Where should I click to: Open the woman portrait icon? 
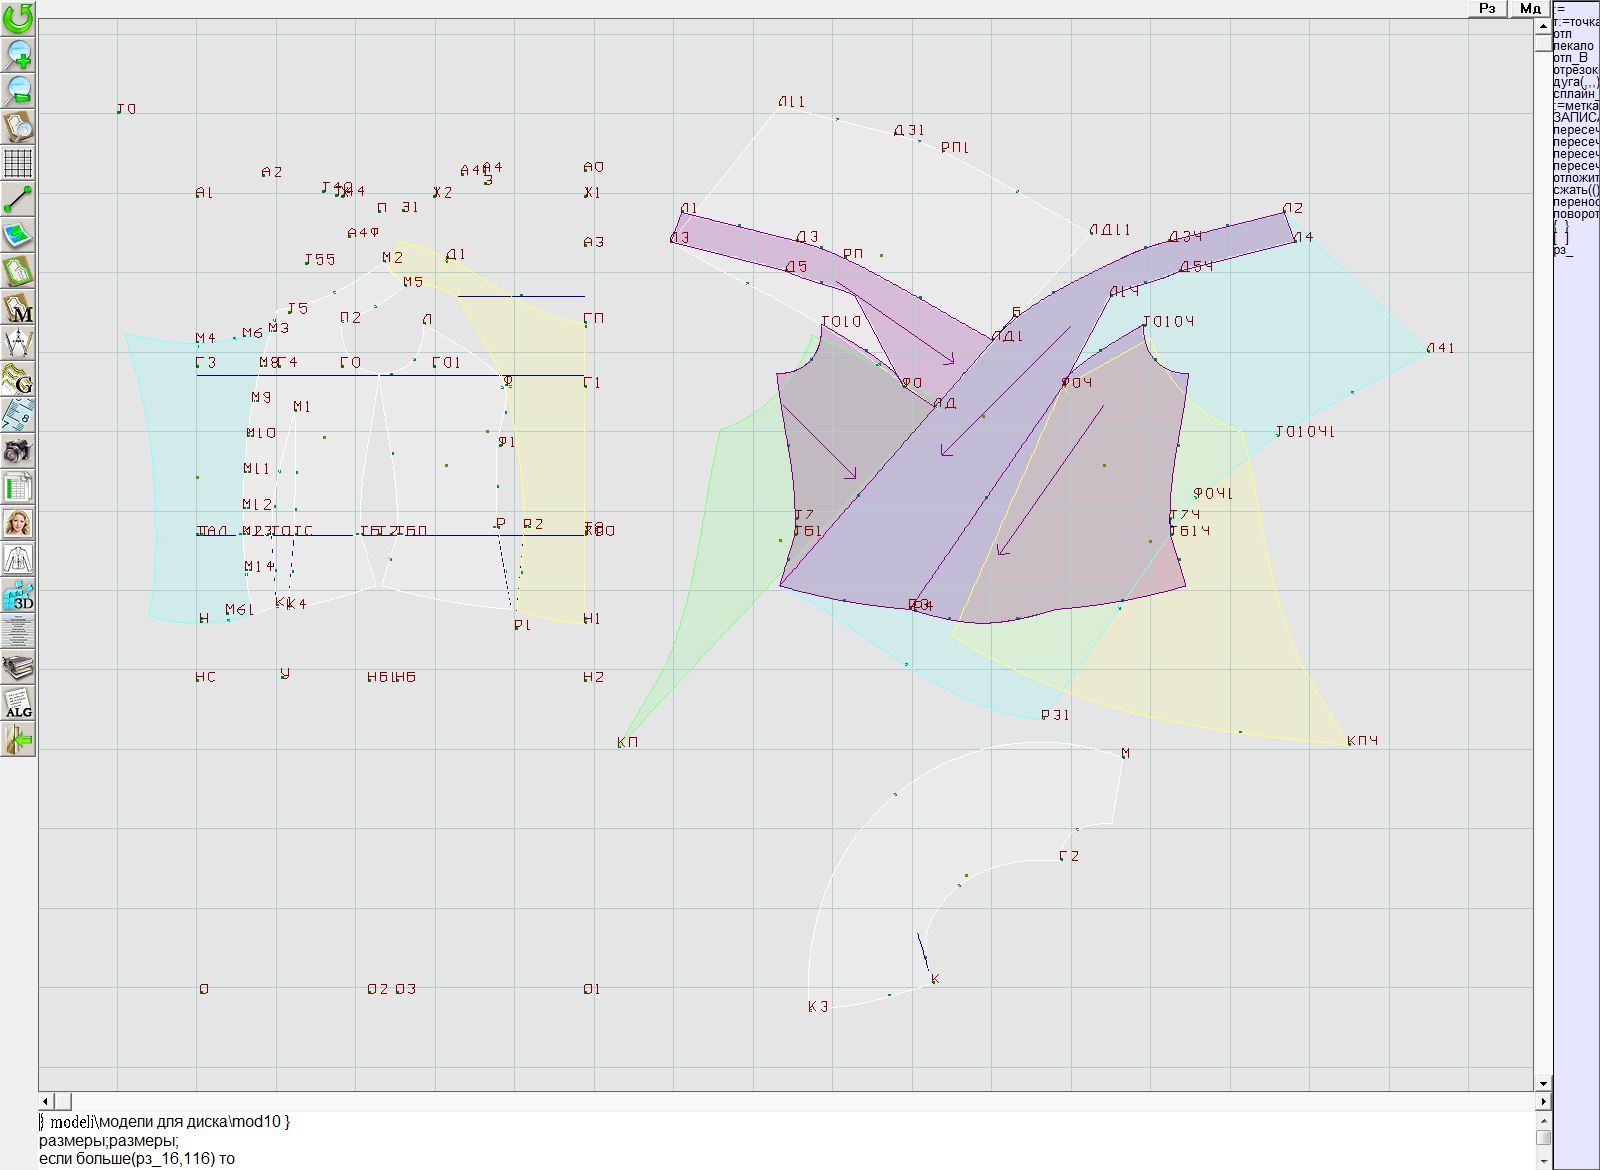pos(18,524)
